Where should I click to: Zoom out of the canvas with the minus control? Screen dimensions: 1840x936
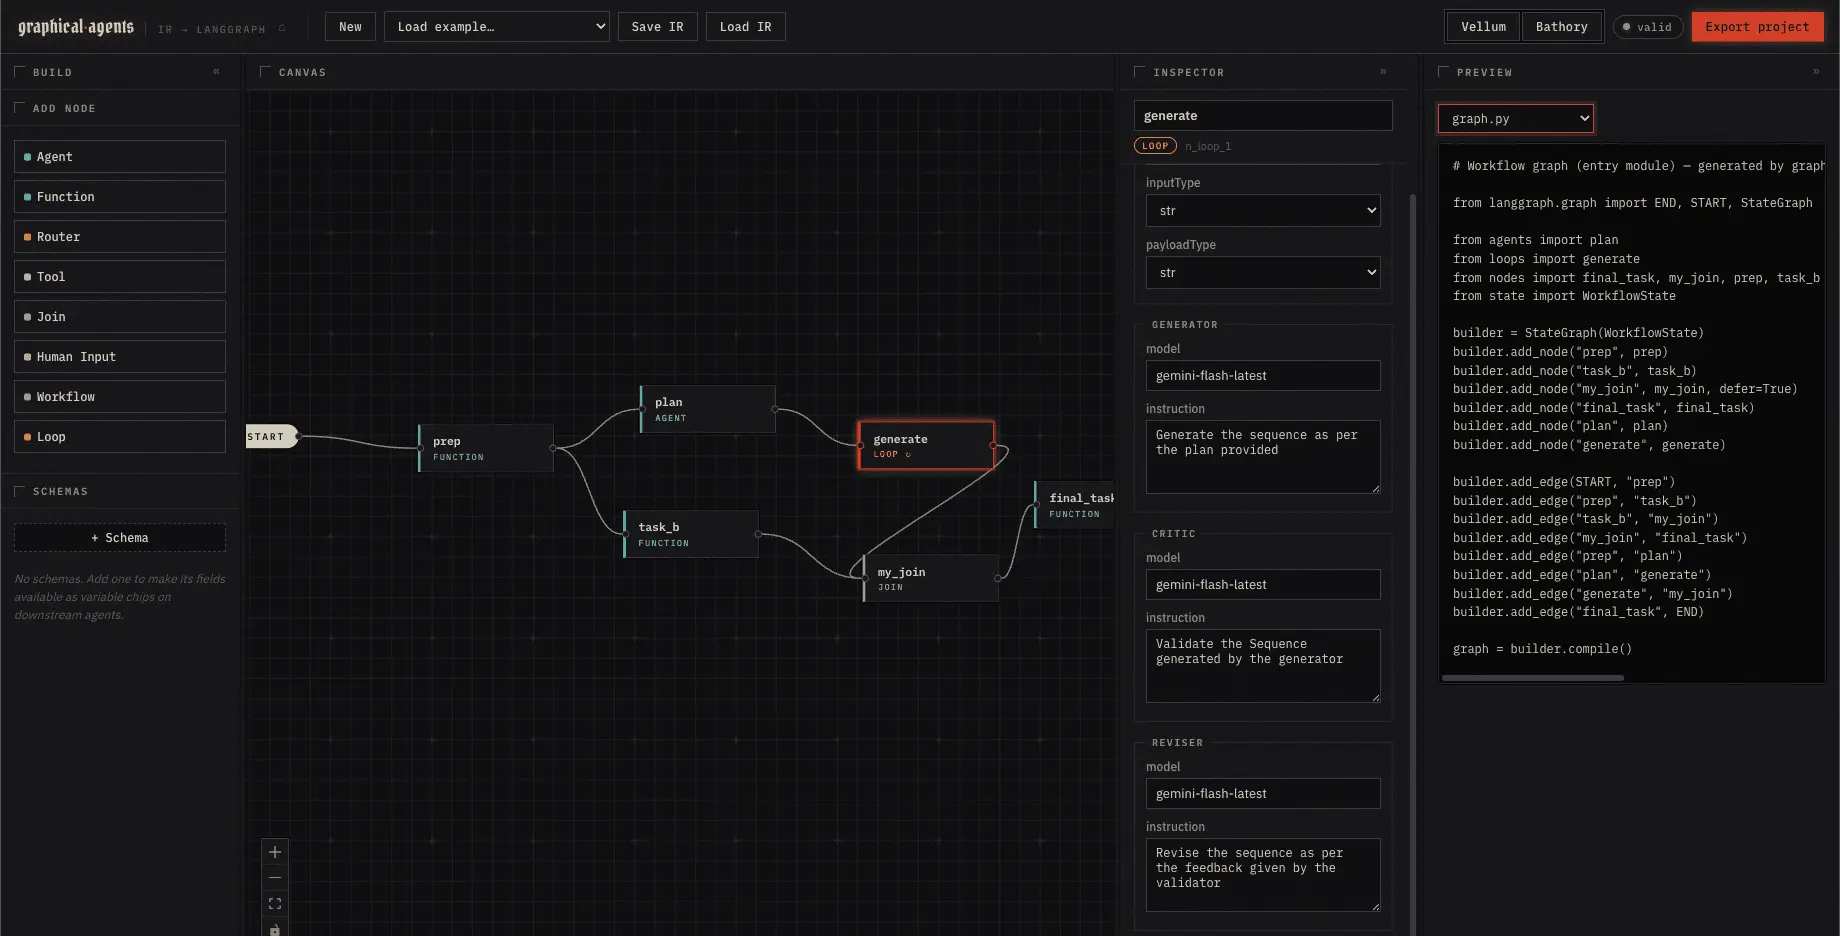point(275,878)
